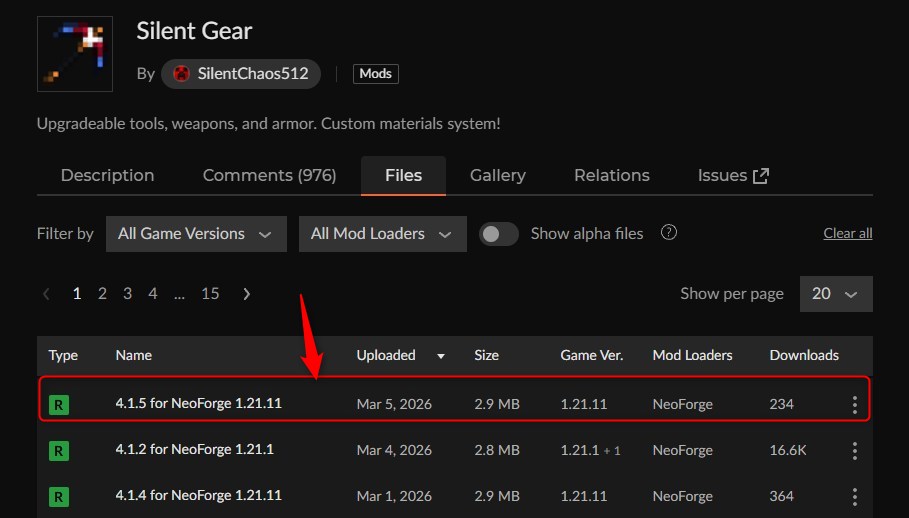Select page 1 in pagination

tap(77, 294)
